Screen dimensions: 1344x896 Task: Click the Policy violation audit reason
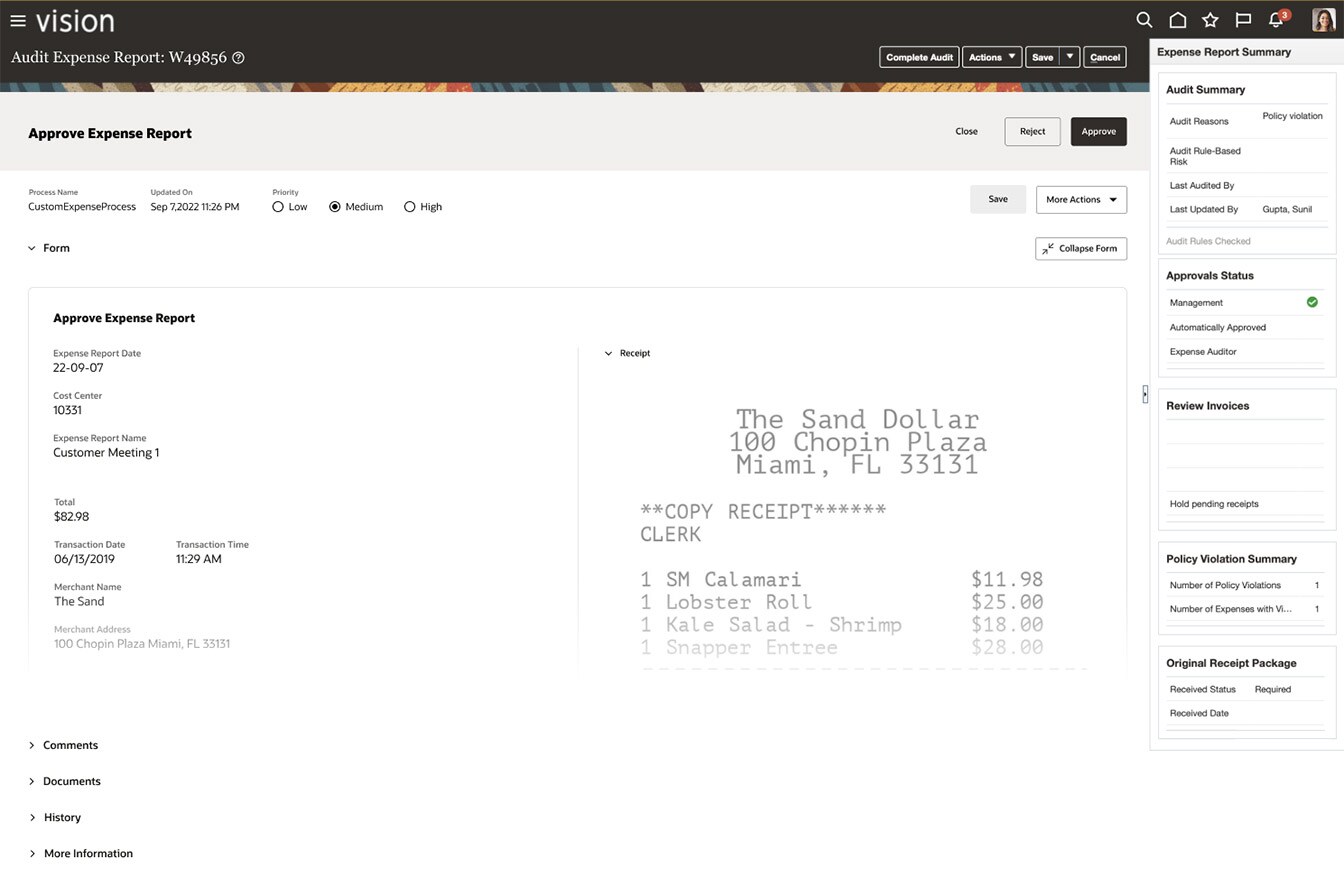(1292, 116)
